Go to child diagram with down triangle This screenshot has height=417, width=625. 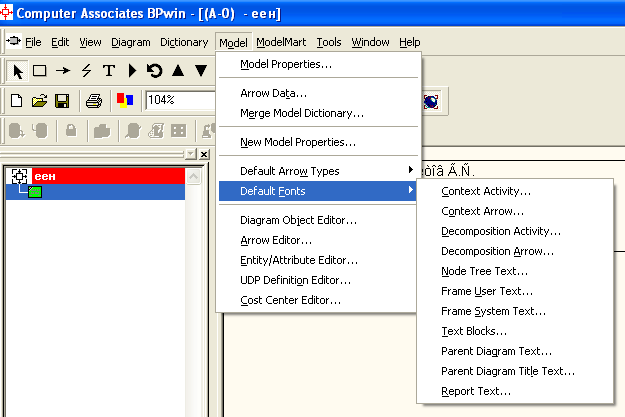(x=201, y=71)
